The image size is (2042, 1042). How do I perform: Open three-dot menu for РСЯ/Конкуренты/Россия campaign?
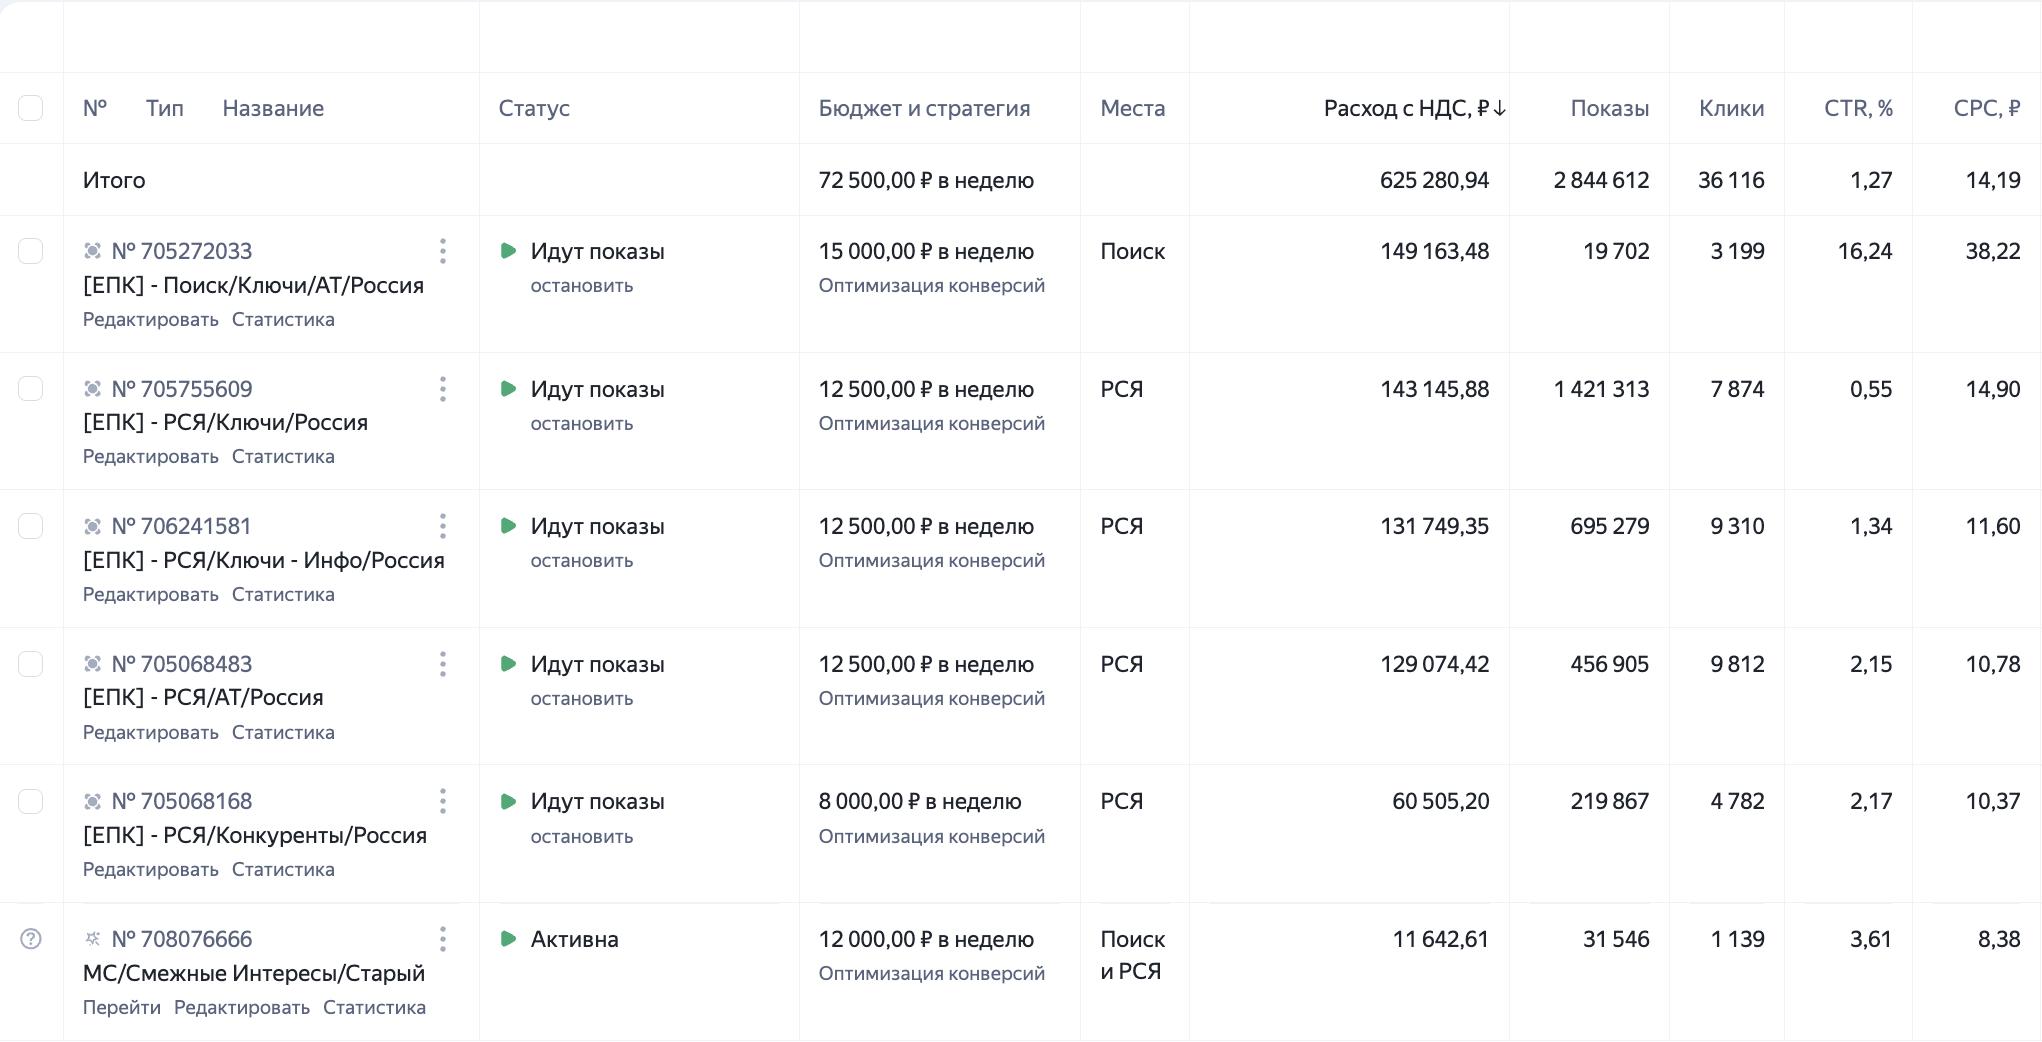[443, 801]
